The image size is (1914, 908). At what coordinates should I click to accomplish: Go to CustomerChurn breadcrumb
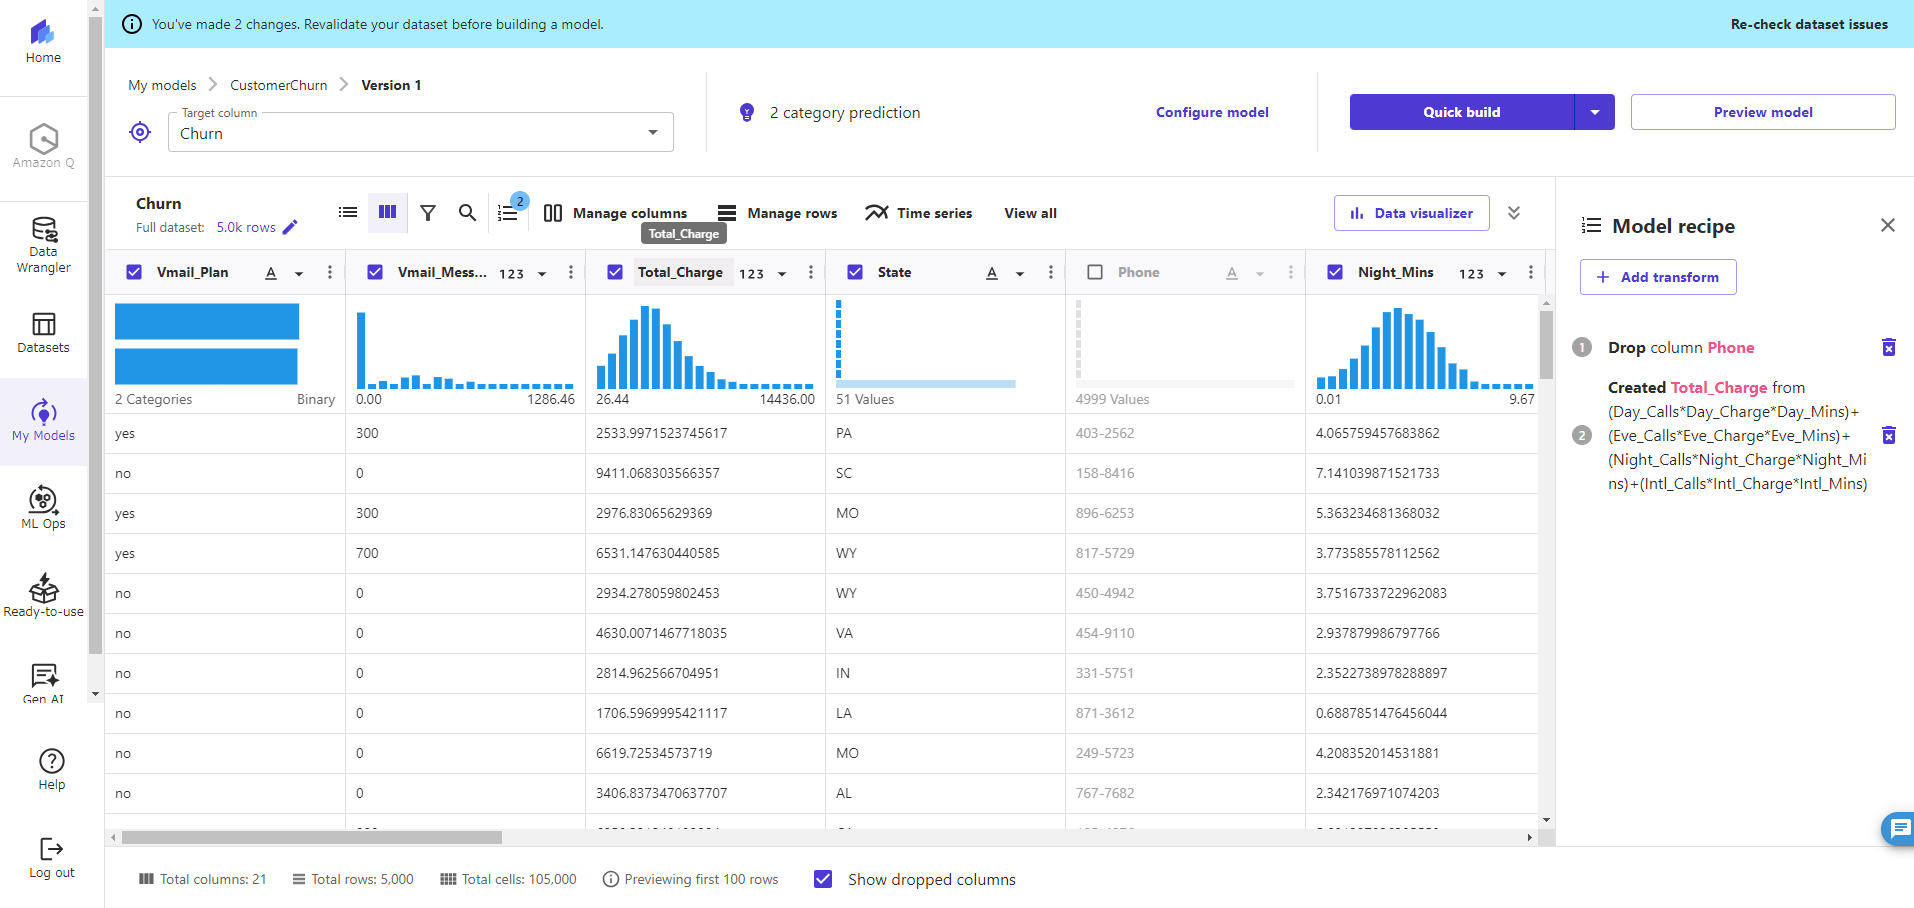click(x=279, y=85)
